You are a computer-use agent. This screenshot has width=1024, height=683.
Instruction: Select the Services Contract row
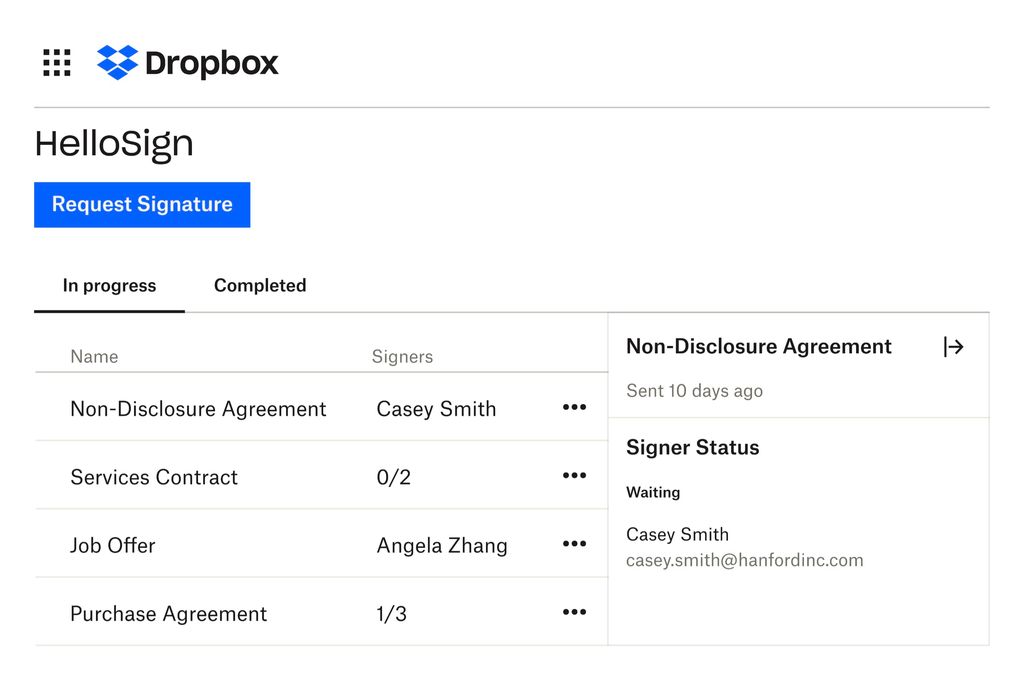pyautogui.click(x=154, y=477)
